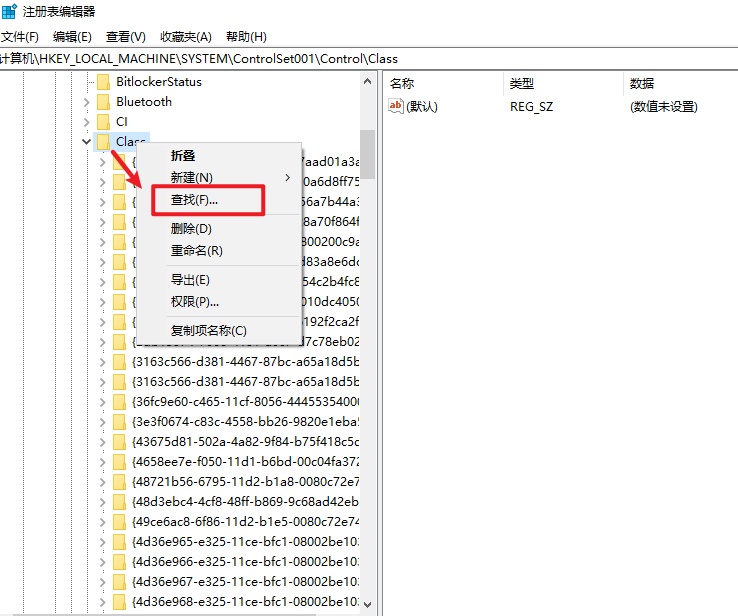The height and width of the screenshot is (616, 738).
Task: Click folder icon of {4d36e966-e325-11ce key
Action: click(120, 562)
